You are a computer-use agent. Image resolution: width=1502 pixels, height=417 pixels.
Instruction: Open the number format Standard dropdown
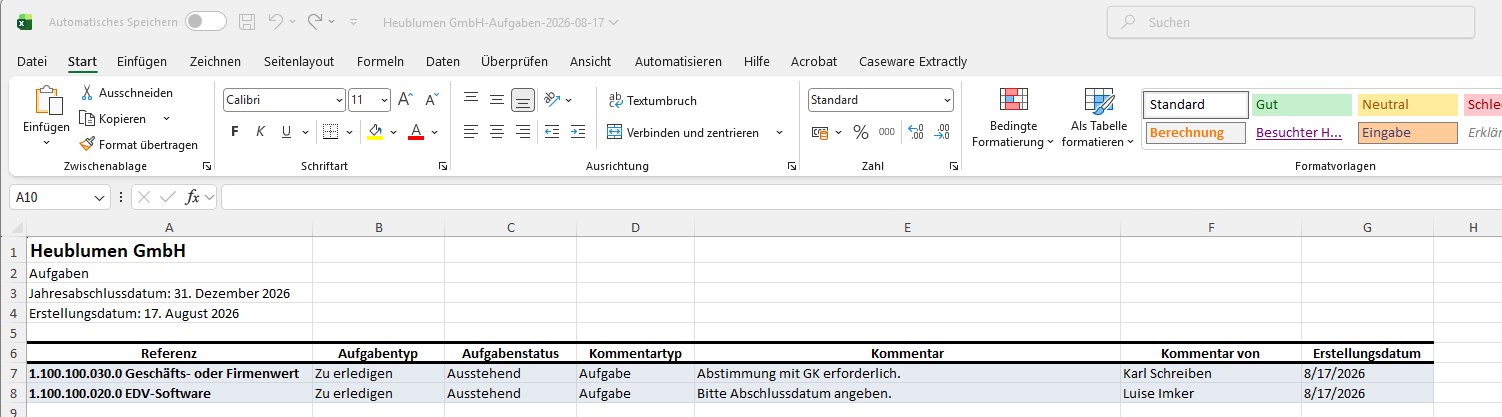pos(946,100)
